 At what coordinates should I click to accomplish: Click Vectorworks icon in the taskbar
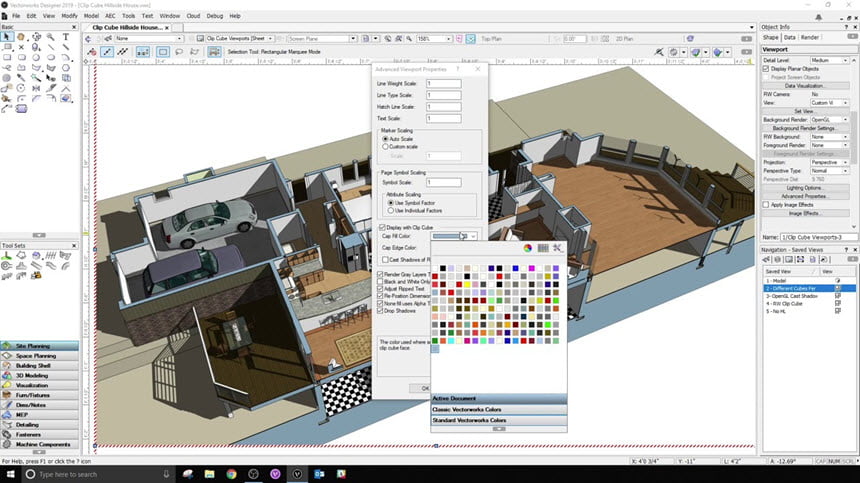(x=297, y=474)
